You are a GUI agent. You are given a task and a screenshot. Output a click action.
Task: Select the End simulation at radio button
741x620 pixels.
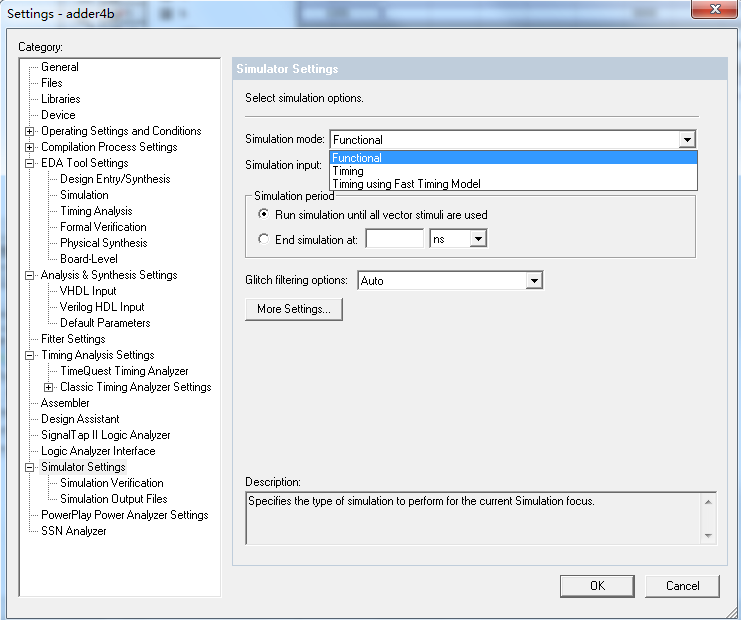264,239
